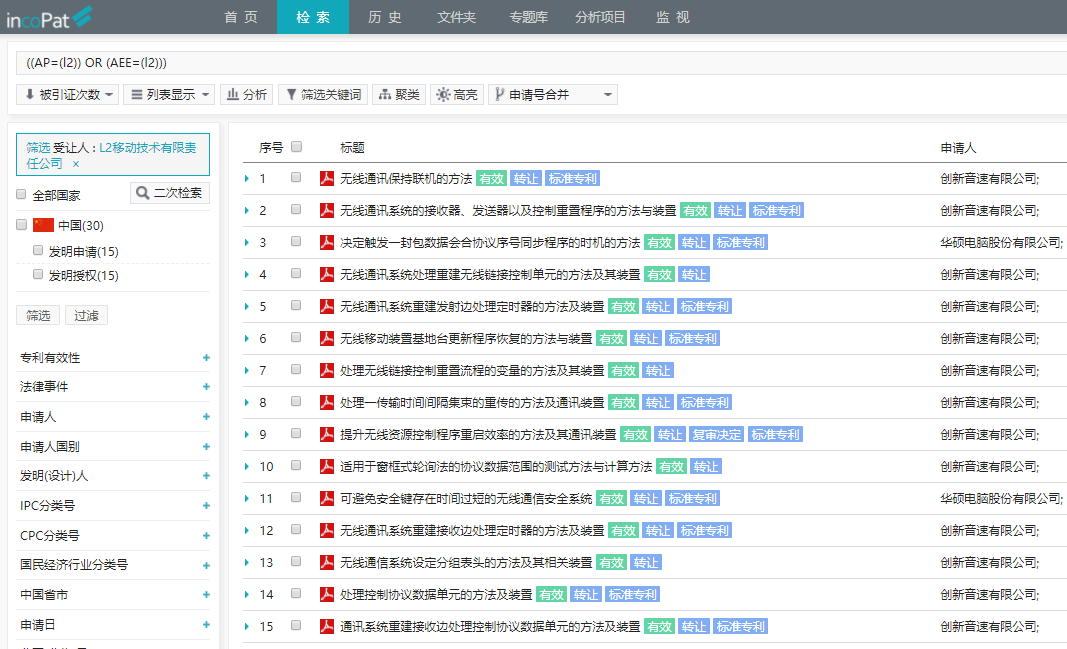Viewport: 1067px width, 649px height.
Task: Click the 分析 chart toolbar button
Action: (x=246, y=95)
